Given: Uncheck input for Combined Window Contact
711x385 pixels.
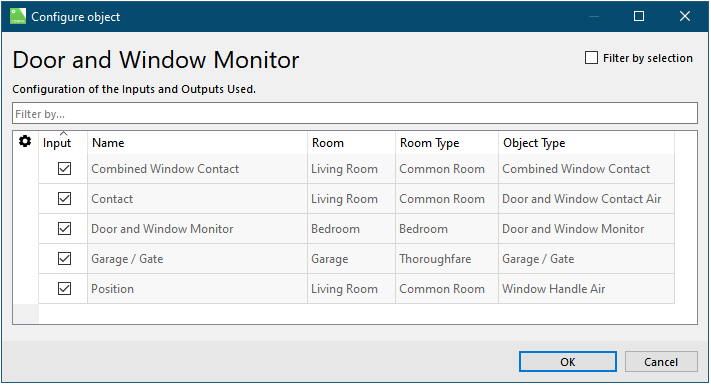Looking at the screenshot, I should tap(64, 169).
